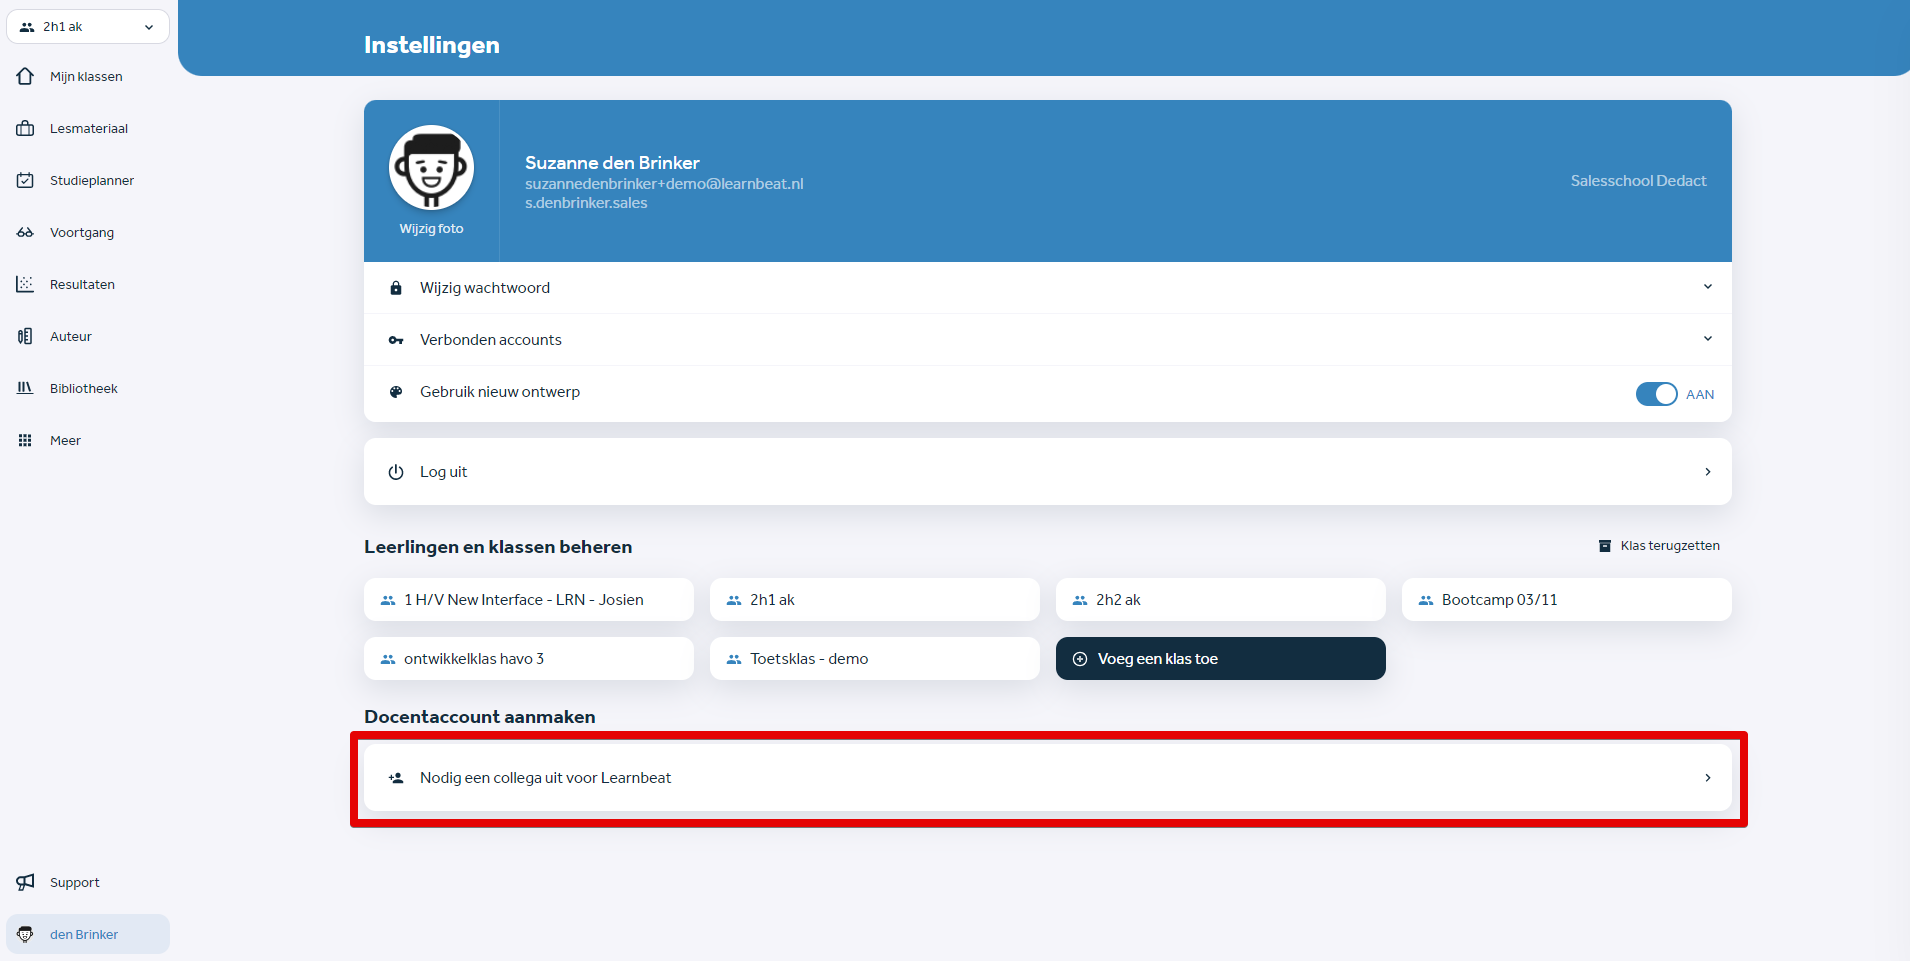Open Support via the megaphone icon

(x=25, y=882)
